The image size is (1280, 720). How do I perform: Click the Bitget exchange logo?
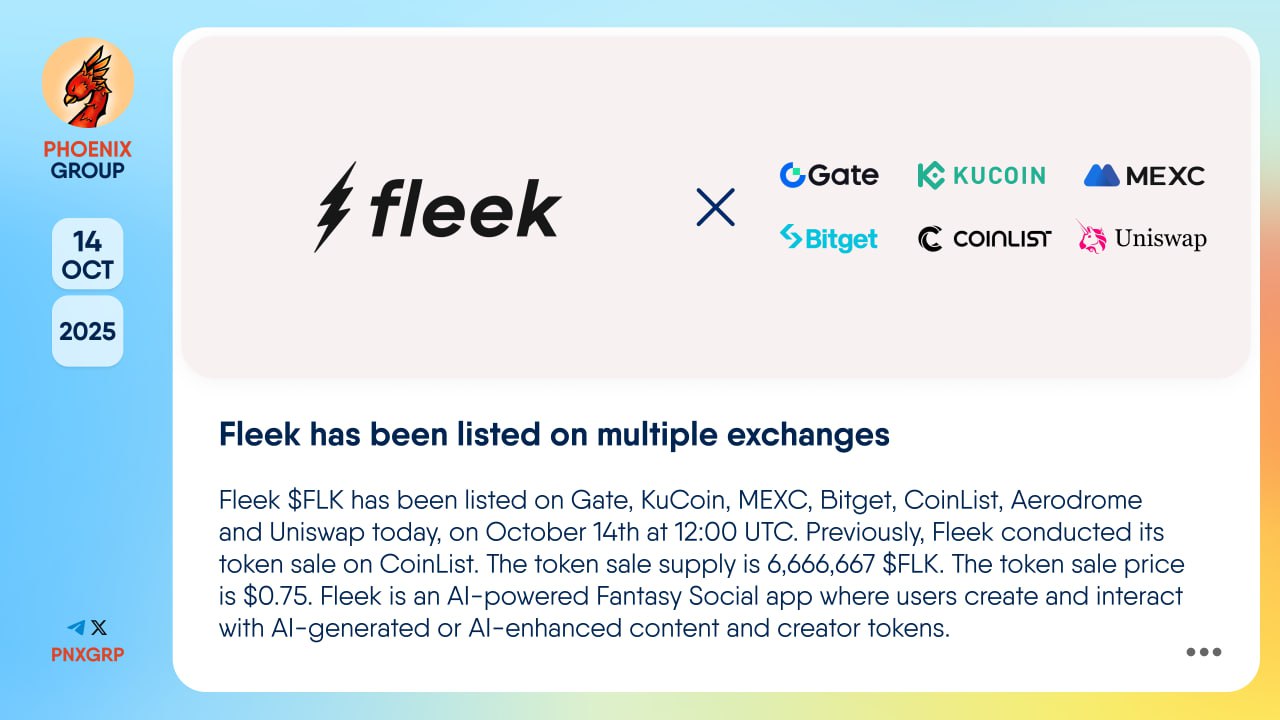pyautogui.click(x=828, y=238)
